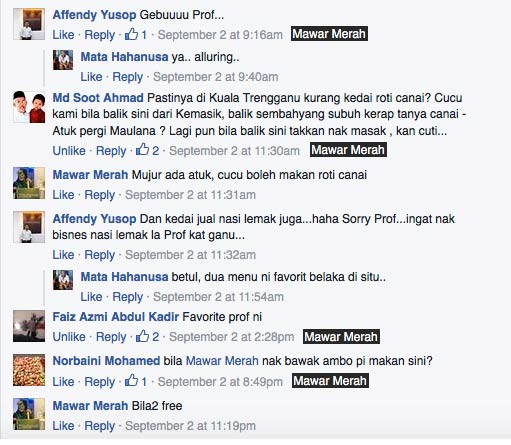
Task: Open September 2 at 11:30am timestamp
Action: (234, 151)
